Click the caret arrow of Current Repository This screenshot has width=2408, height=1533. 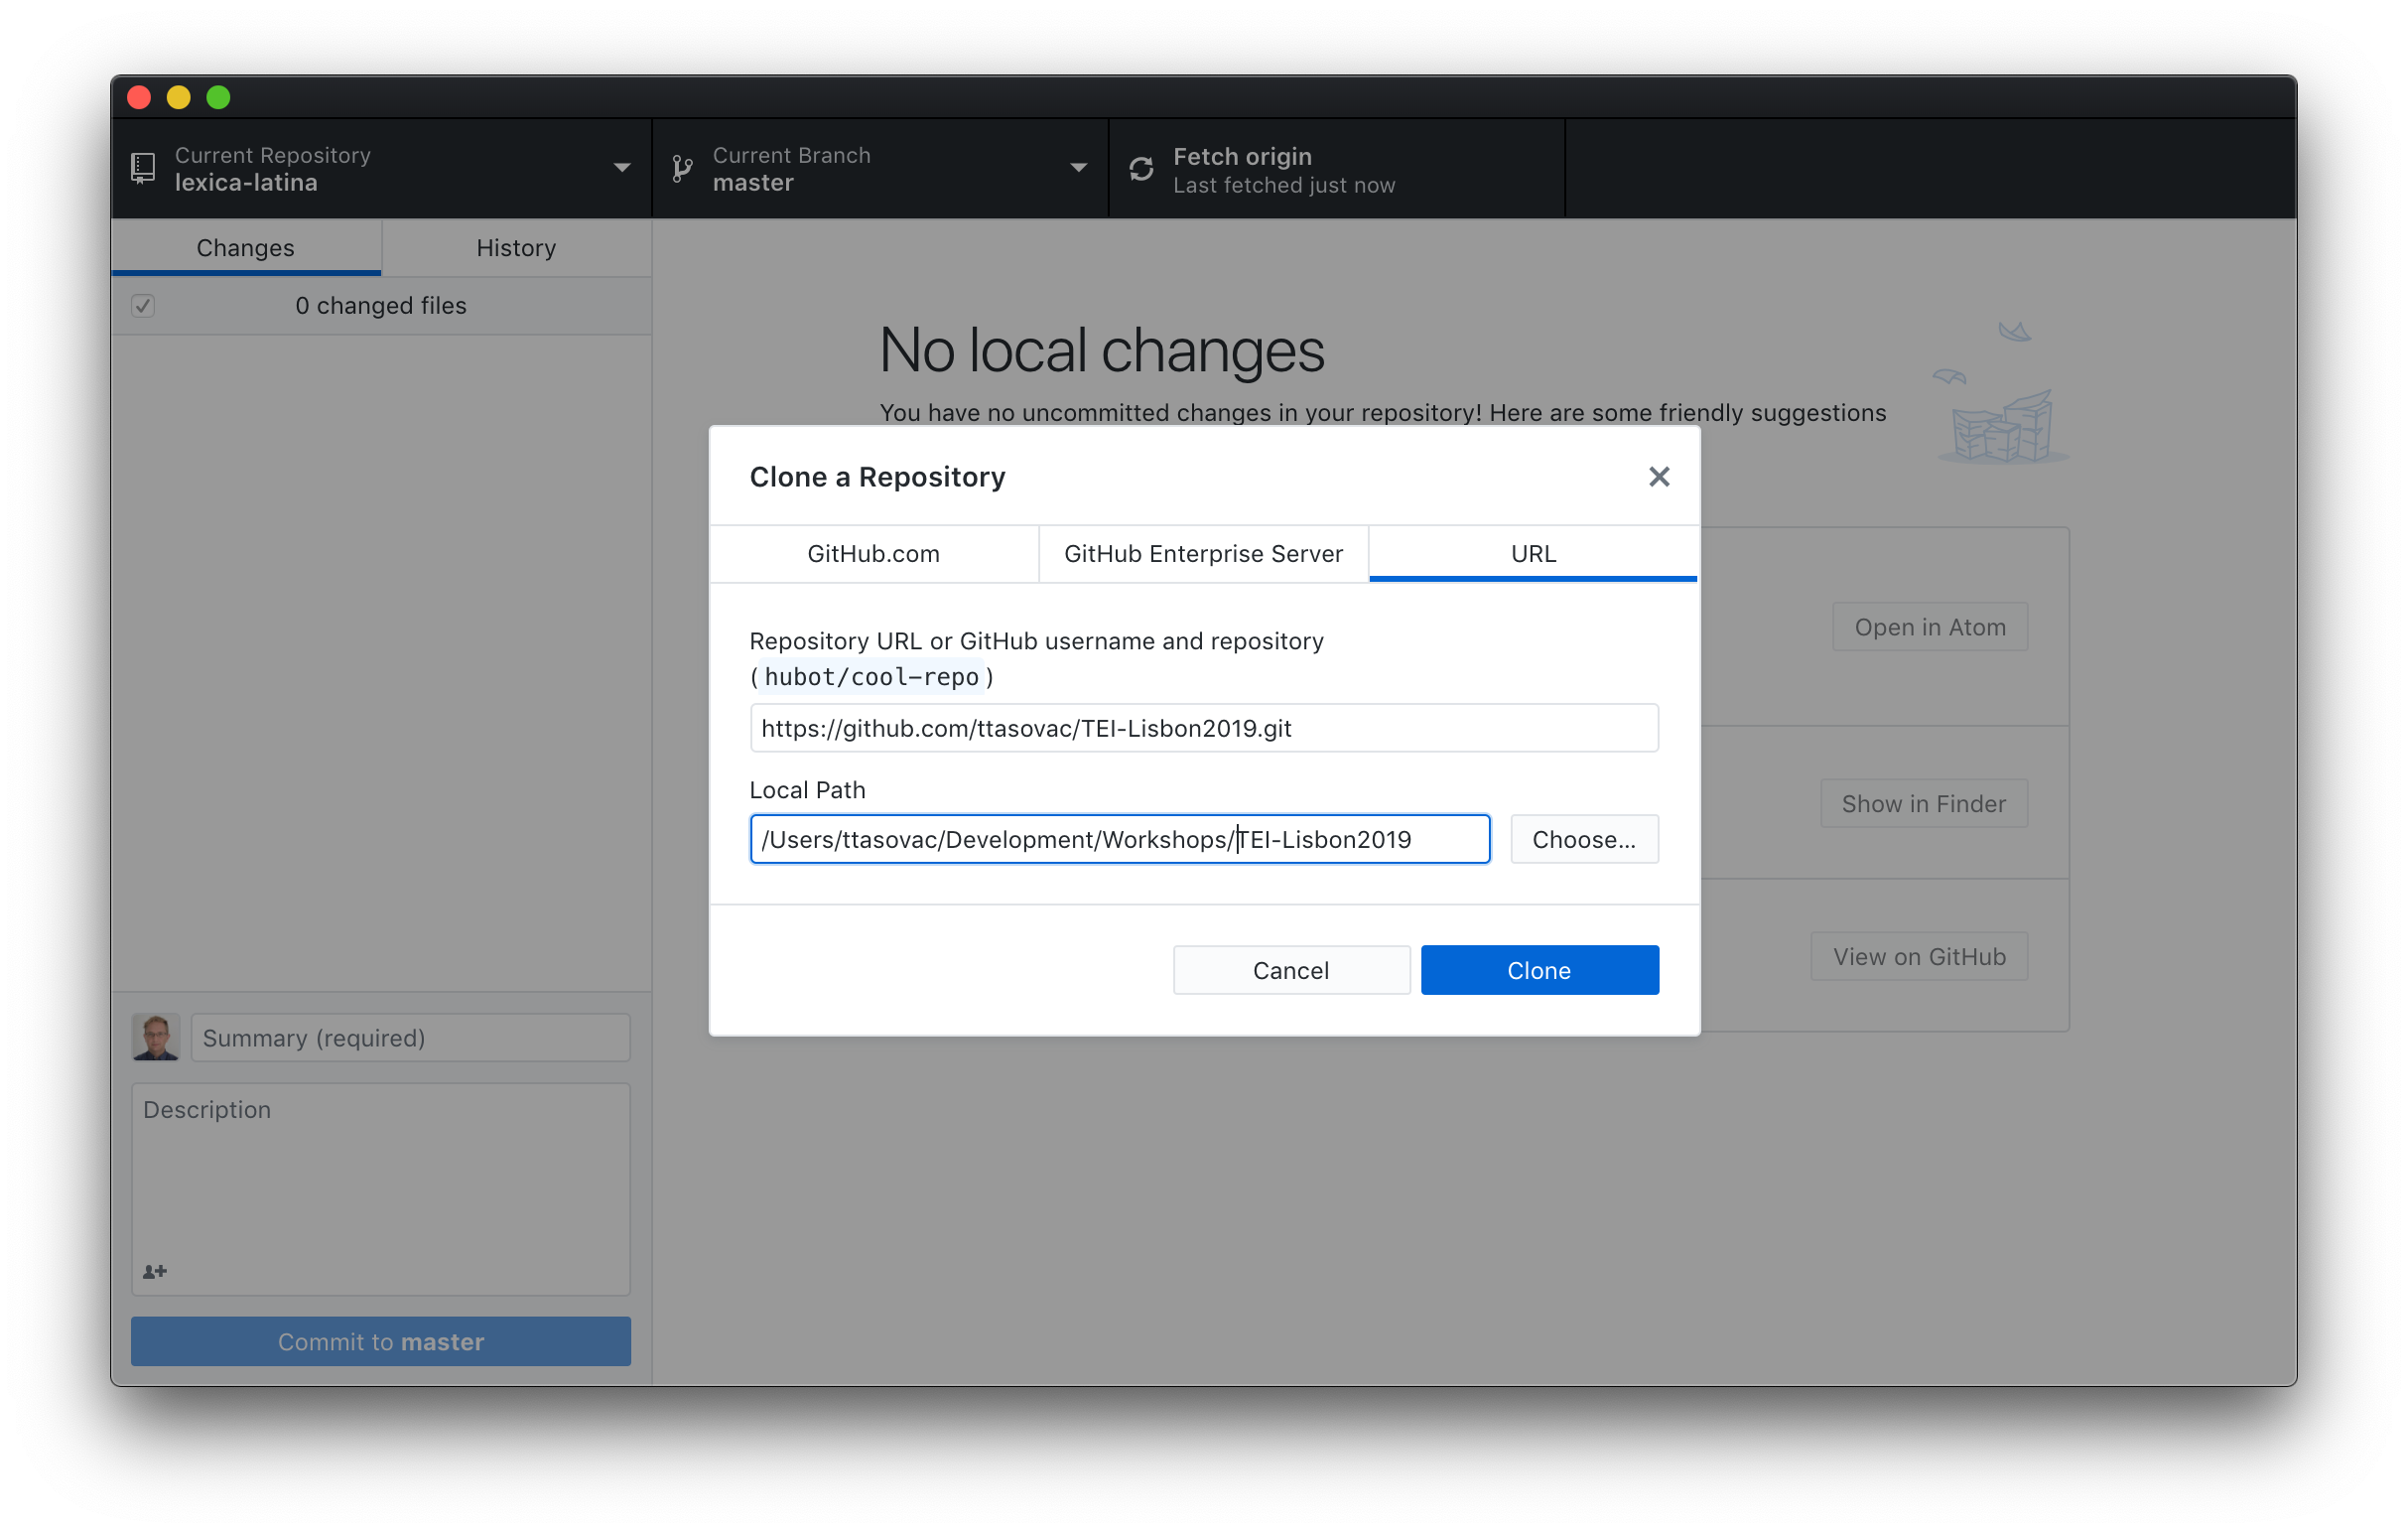point(622,168)
